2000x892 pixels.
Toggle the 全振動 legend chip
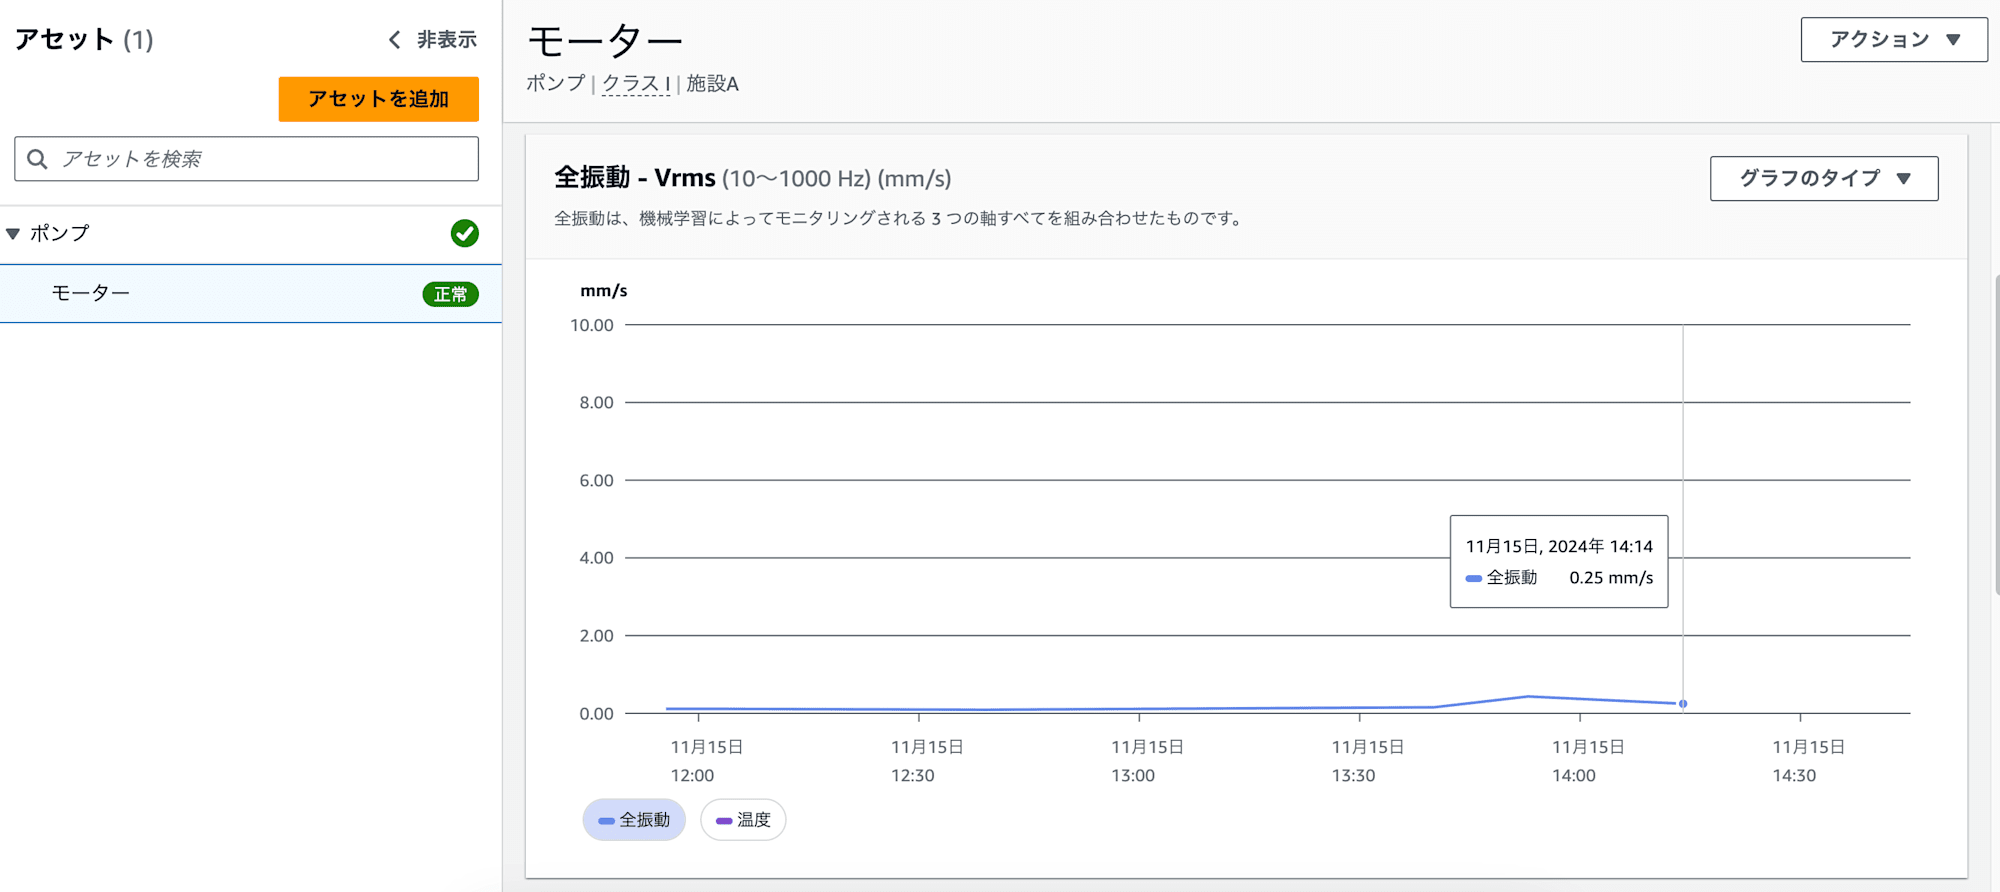pyautogui.click(x=634, y=820)
